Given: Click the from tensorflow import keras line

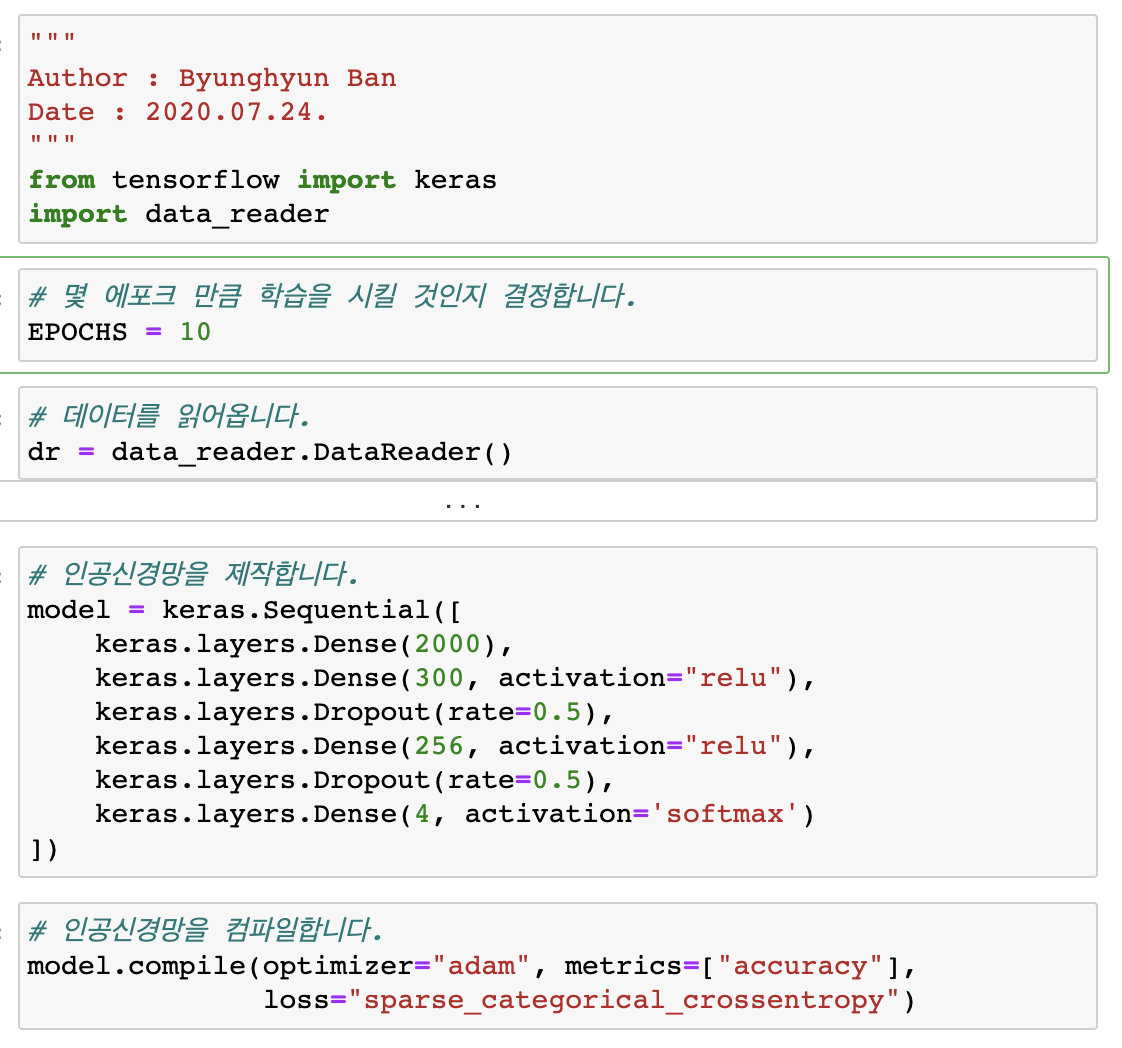Looking at the screenshot, I should click(263, 180).
